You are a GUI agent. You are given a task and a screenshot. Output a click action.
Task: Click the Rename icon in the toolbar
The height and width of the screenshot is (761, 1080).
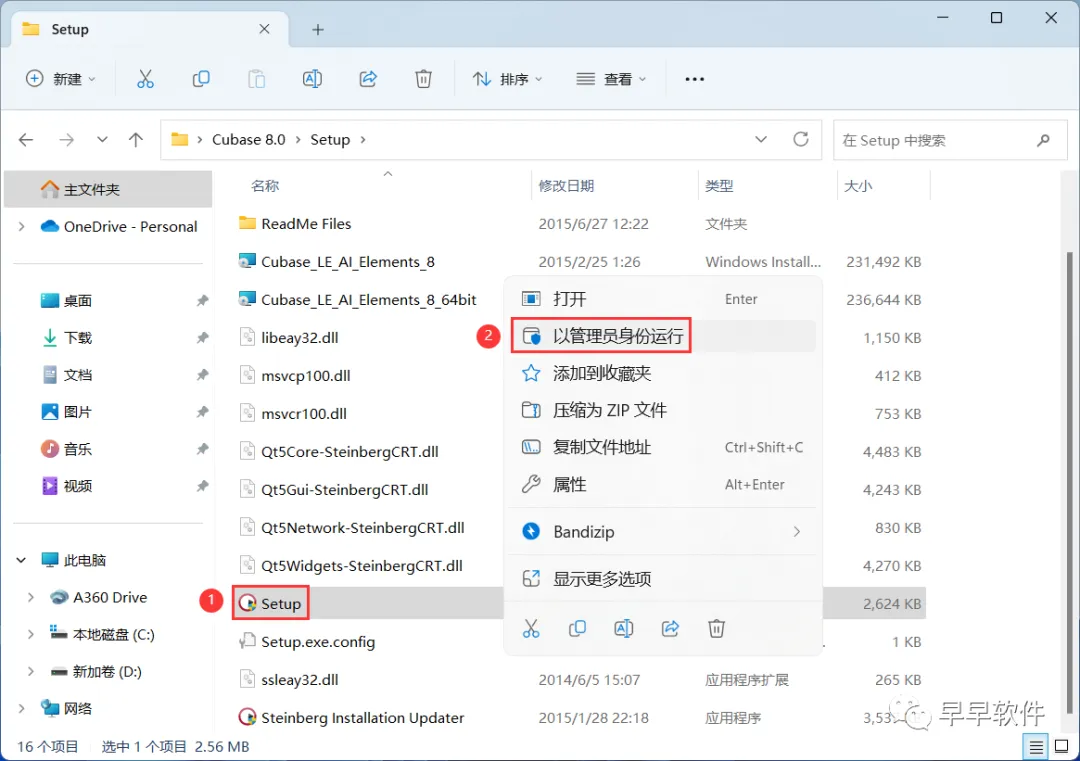[312, 79]
